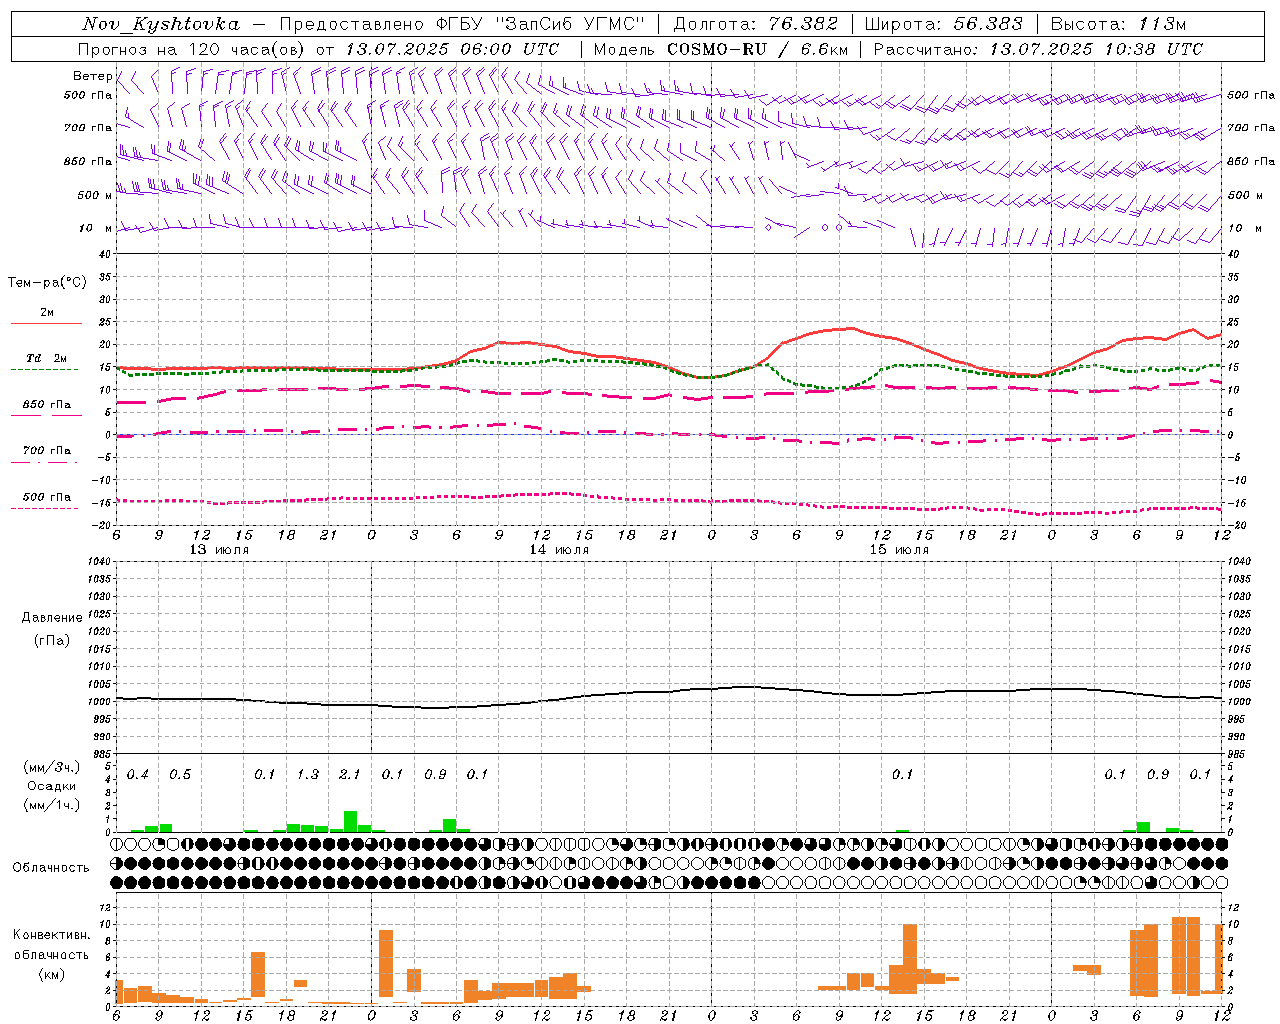Viewport: 1280px width, 1024px height.
Task: Click the 'Тем-ра(°C)' temperature panel label
Action: click(47, 283)
